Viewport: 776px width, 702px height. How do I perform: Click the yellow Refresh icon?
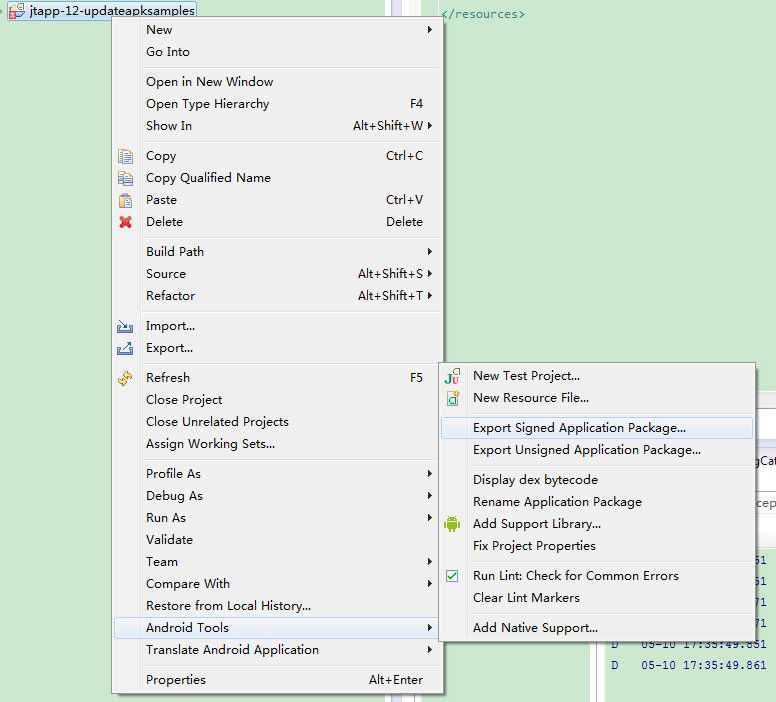[x=125, y=378]
